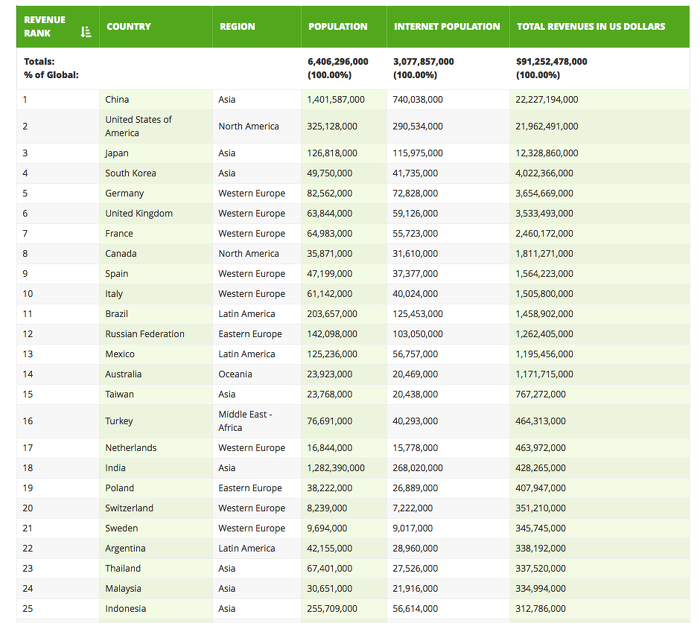Click the Oceania region for Australia
Screen dimensions: 700x623
tap(235, 374)
